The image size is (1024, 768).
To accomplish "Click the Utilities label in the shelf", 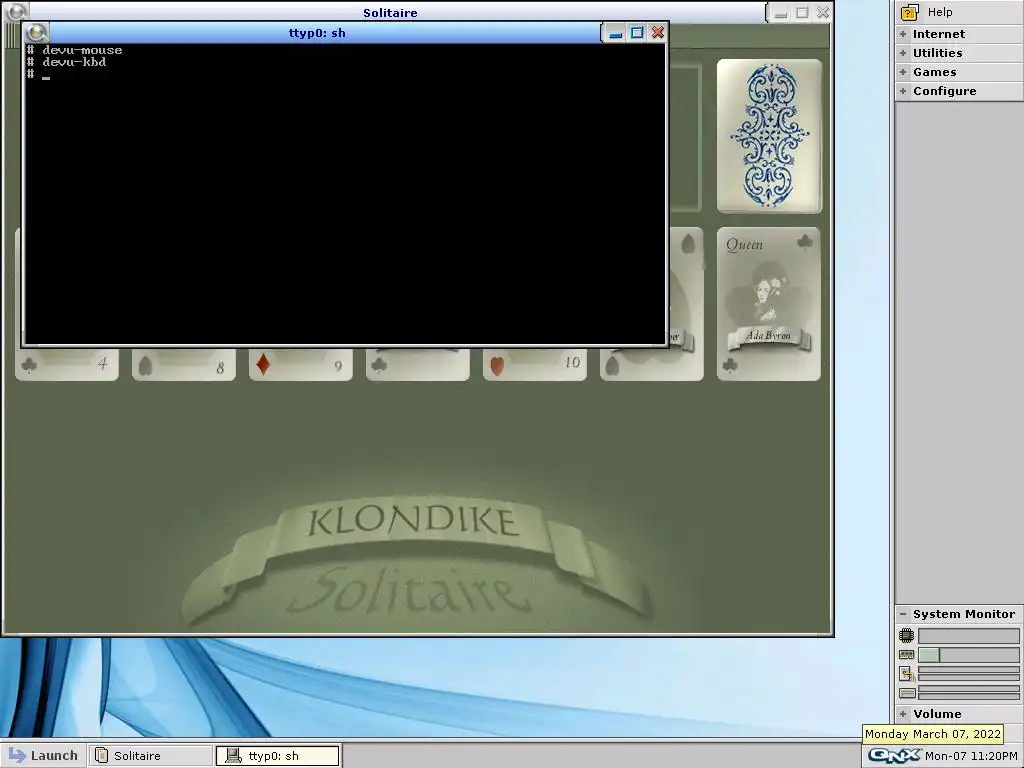I will point(937,53).
